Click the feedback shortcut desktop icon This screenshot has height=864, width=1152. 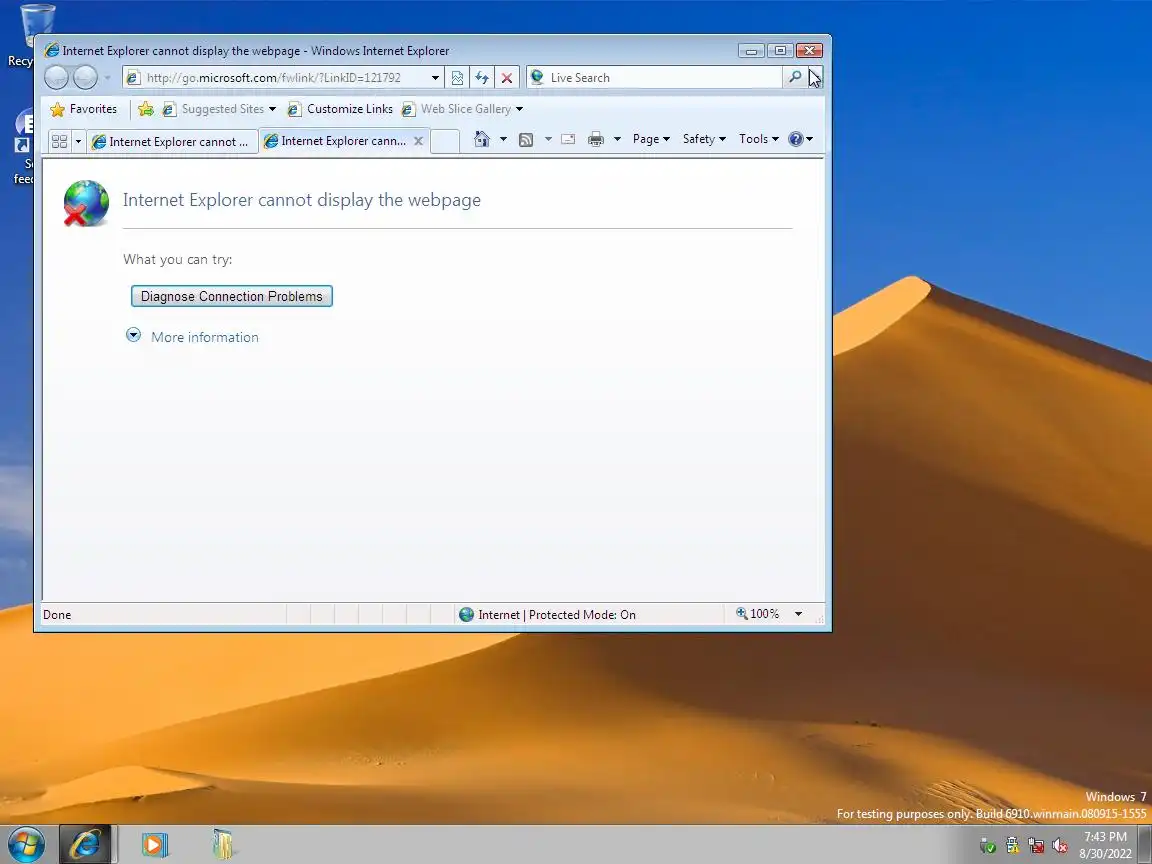click(x=23, y=146)
